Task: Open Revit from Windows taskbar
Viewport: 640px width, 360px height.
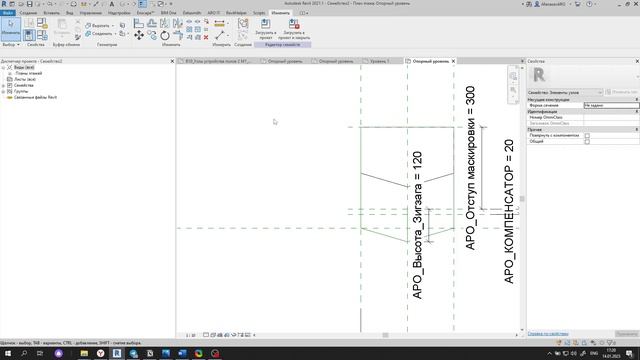Action: pyautogui.click(x=117, y=353)
